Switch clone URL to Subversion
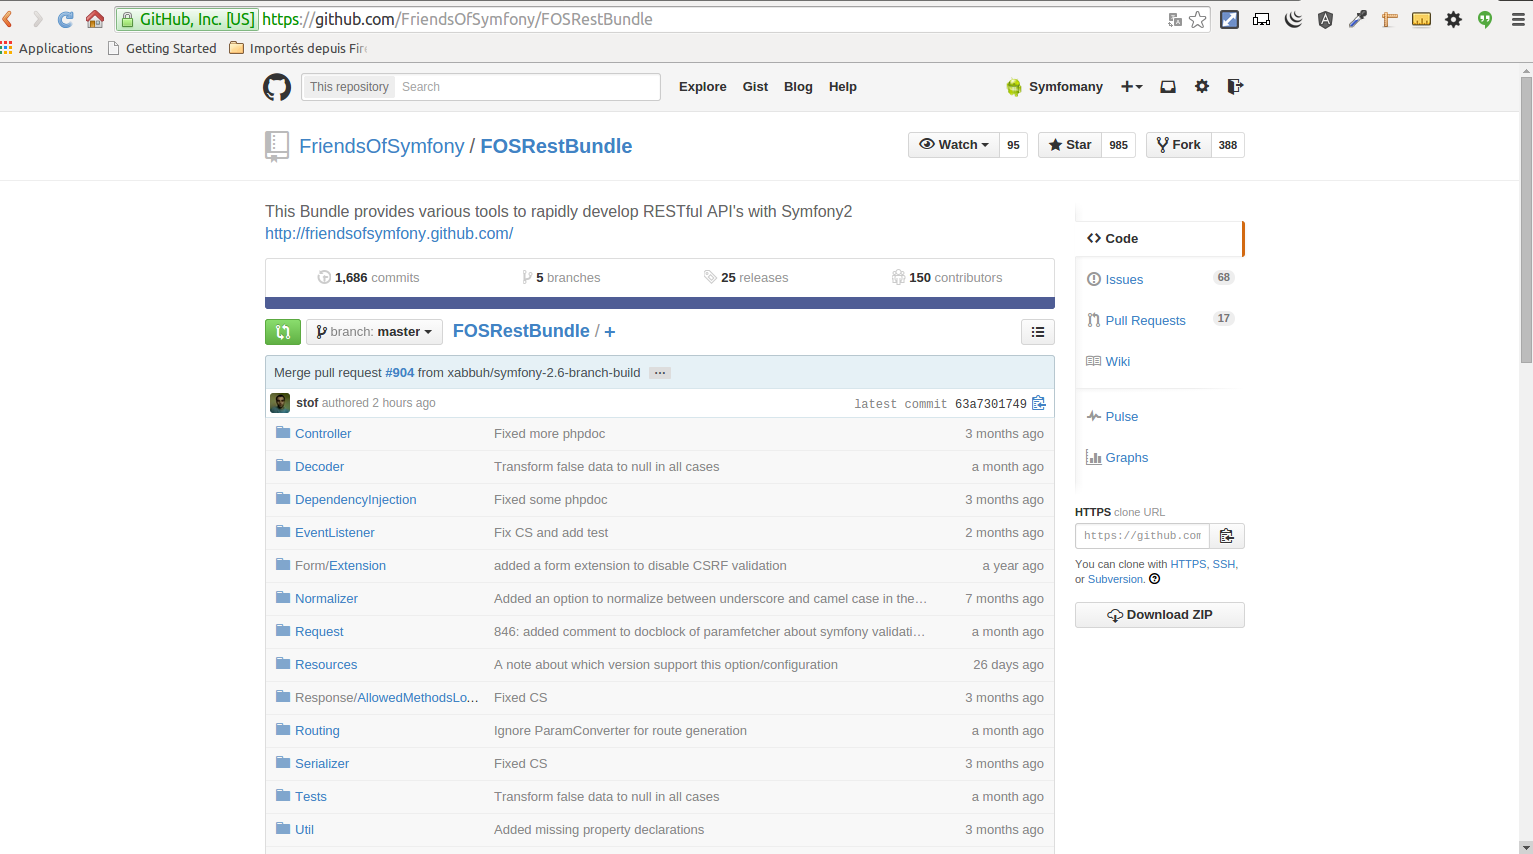The image size is (1533, 854). pos(1115,580)
